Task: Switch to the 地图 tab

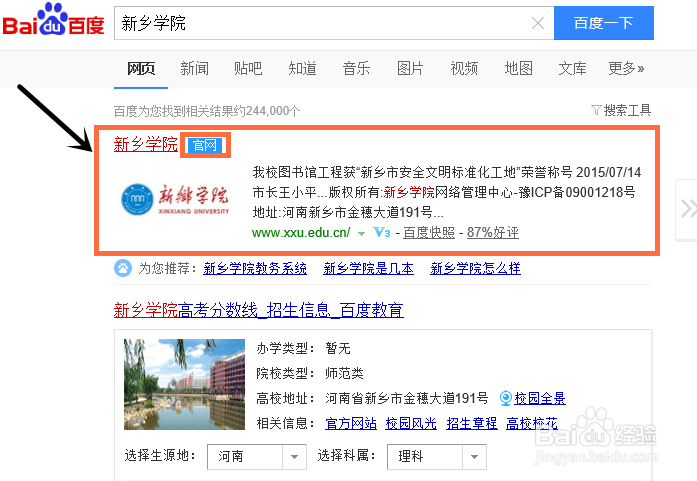Action: coord(518,68)
